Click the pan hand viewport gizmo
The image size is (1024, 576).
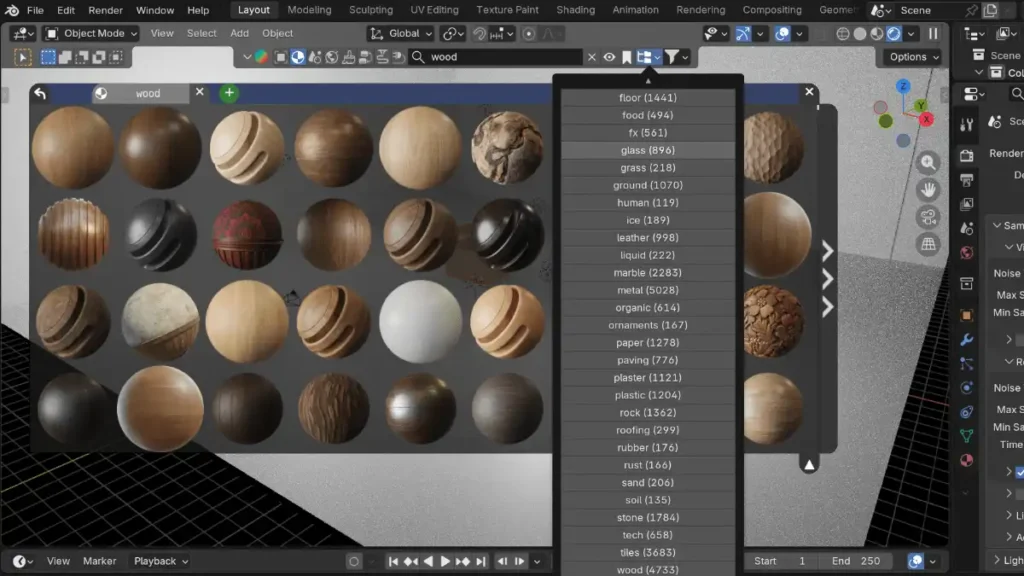928,190
